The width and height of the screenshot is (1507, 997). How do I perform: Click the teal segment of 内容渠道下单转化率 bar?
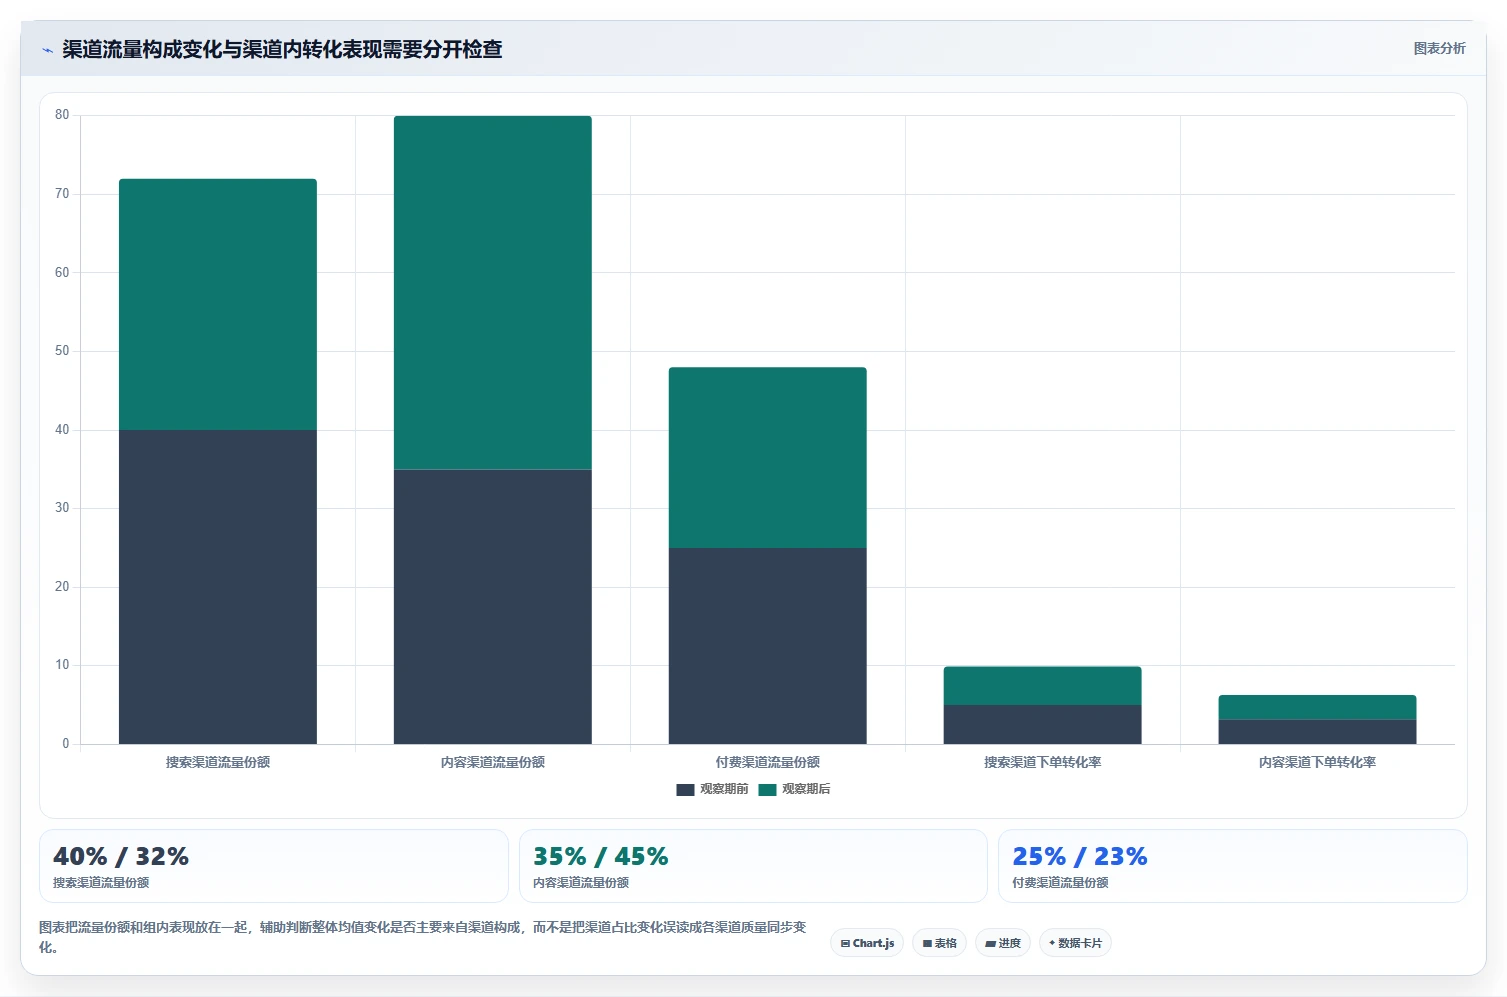(1318, 708)
